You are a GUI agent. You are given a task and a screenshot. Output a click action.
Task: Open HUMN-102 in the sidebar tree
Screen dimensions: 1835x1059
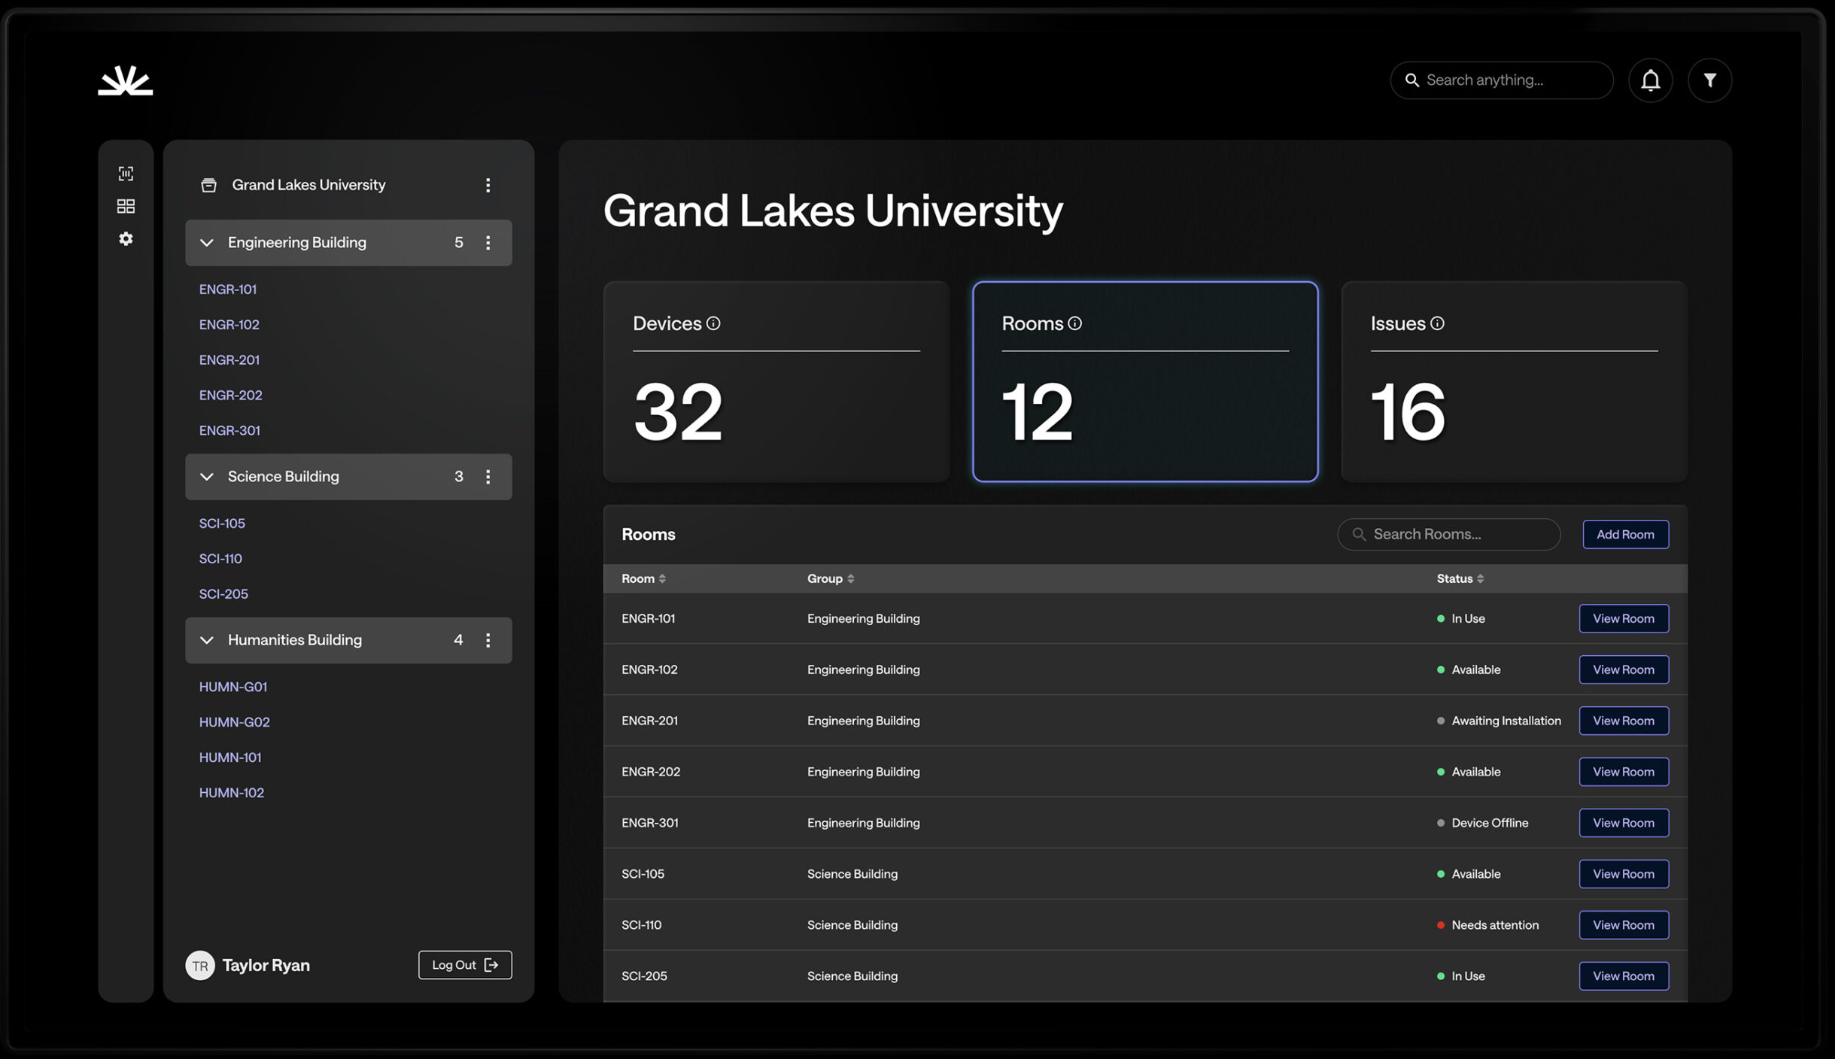coord(232,793)
